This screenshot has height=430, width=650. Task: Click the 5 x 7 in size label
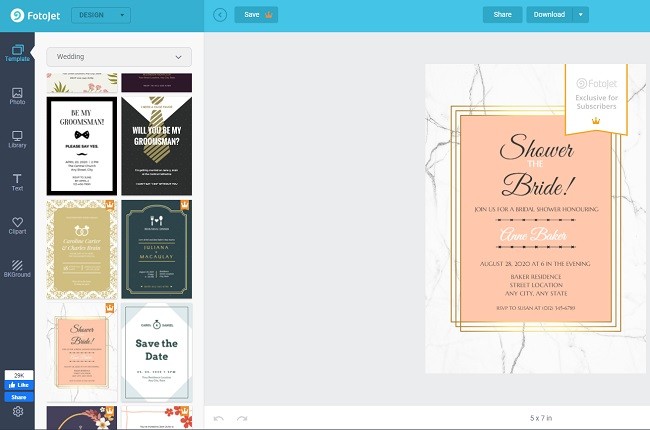(541, 418)
